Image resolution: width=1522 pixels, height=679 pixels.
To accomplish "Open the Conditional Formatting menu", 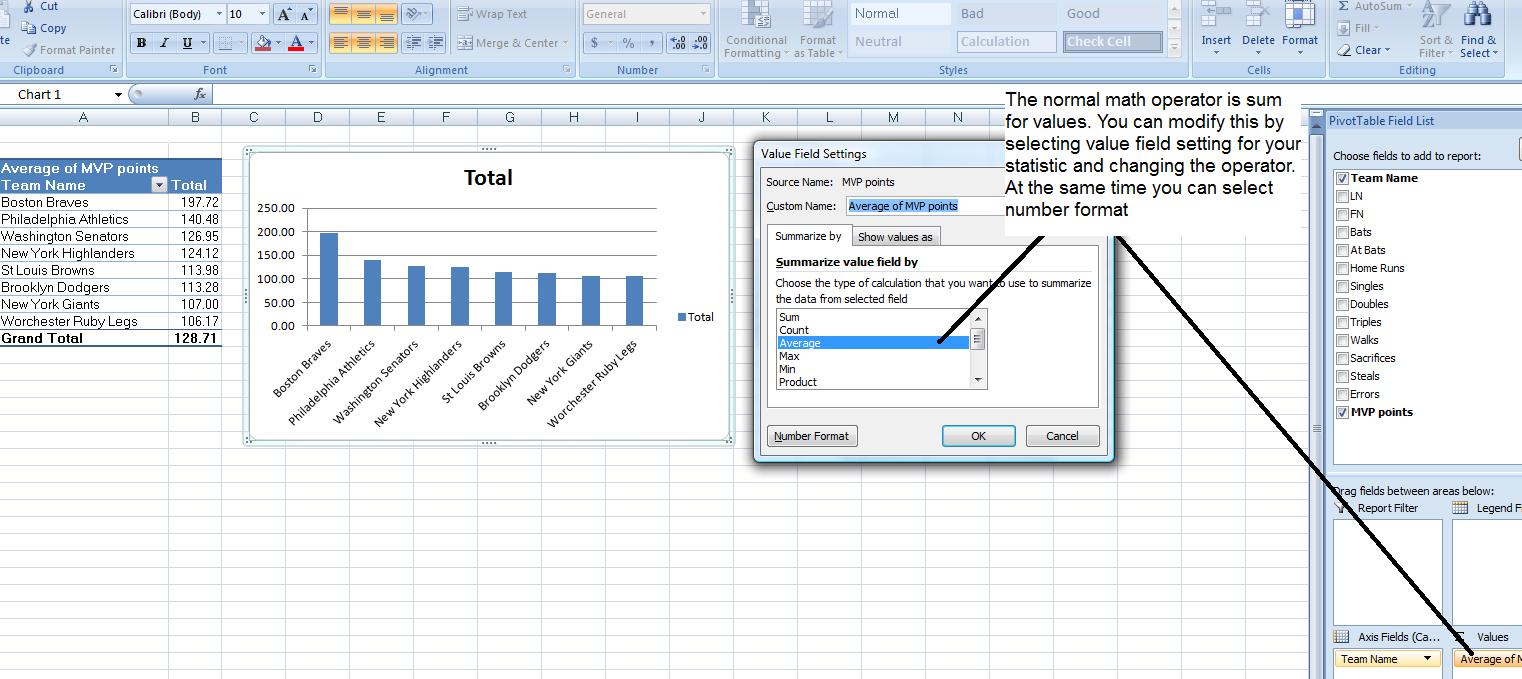I will 756,30.
